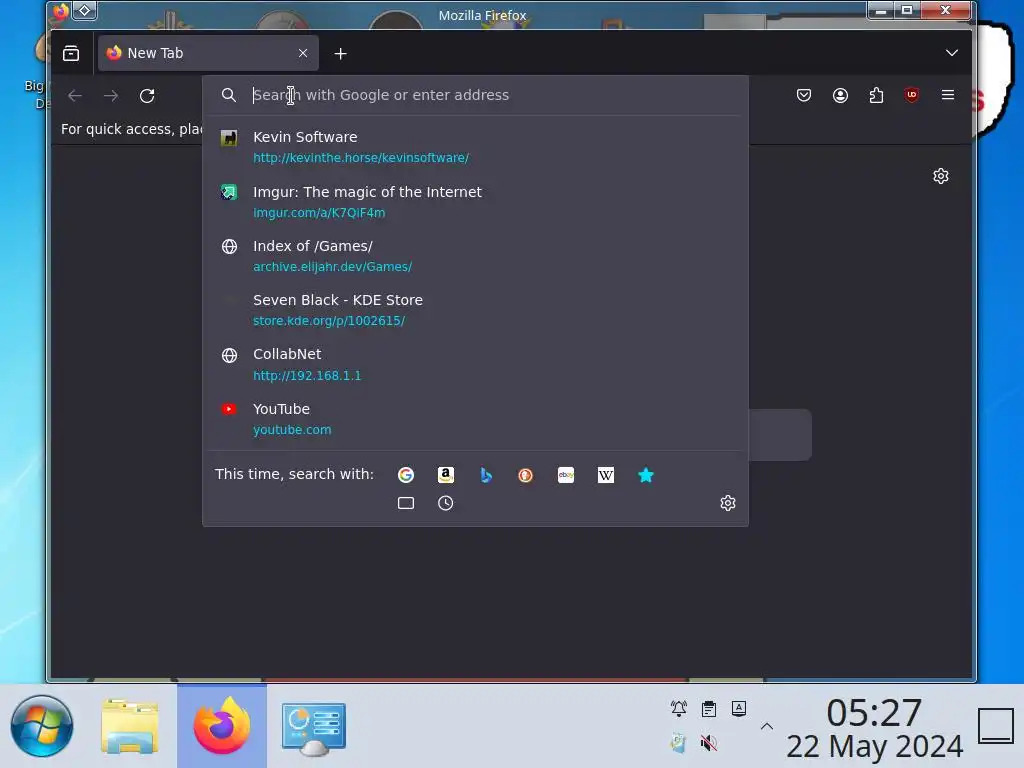1024x768 pixels.
Task: Open System Settings taskbar icon
Action: (x=313, y=728)
